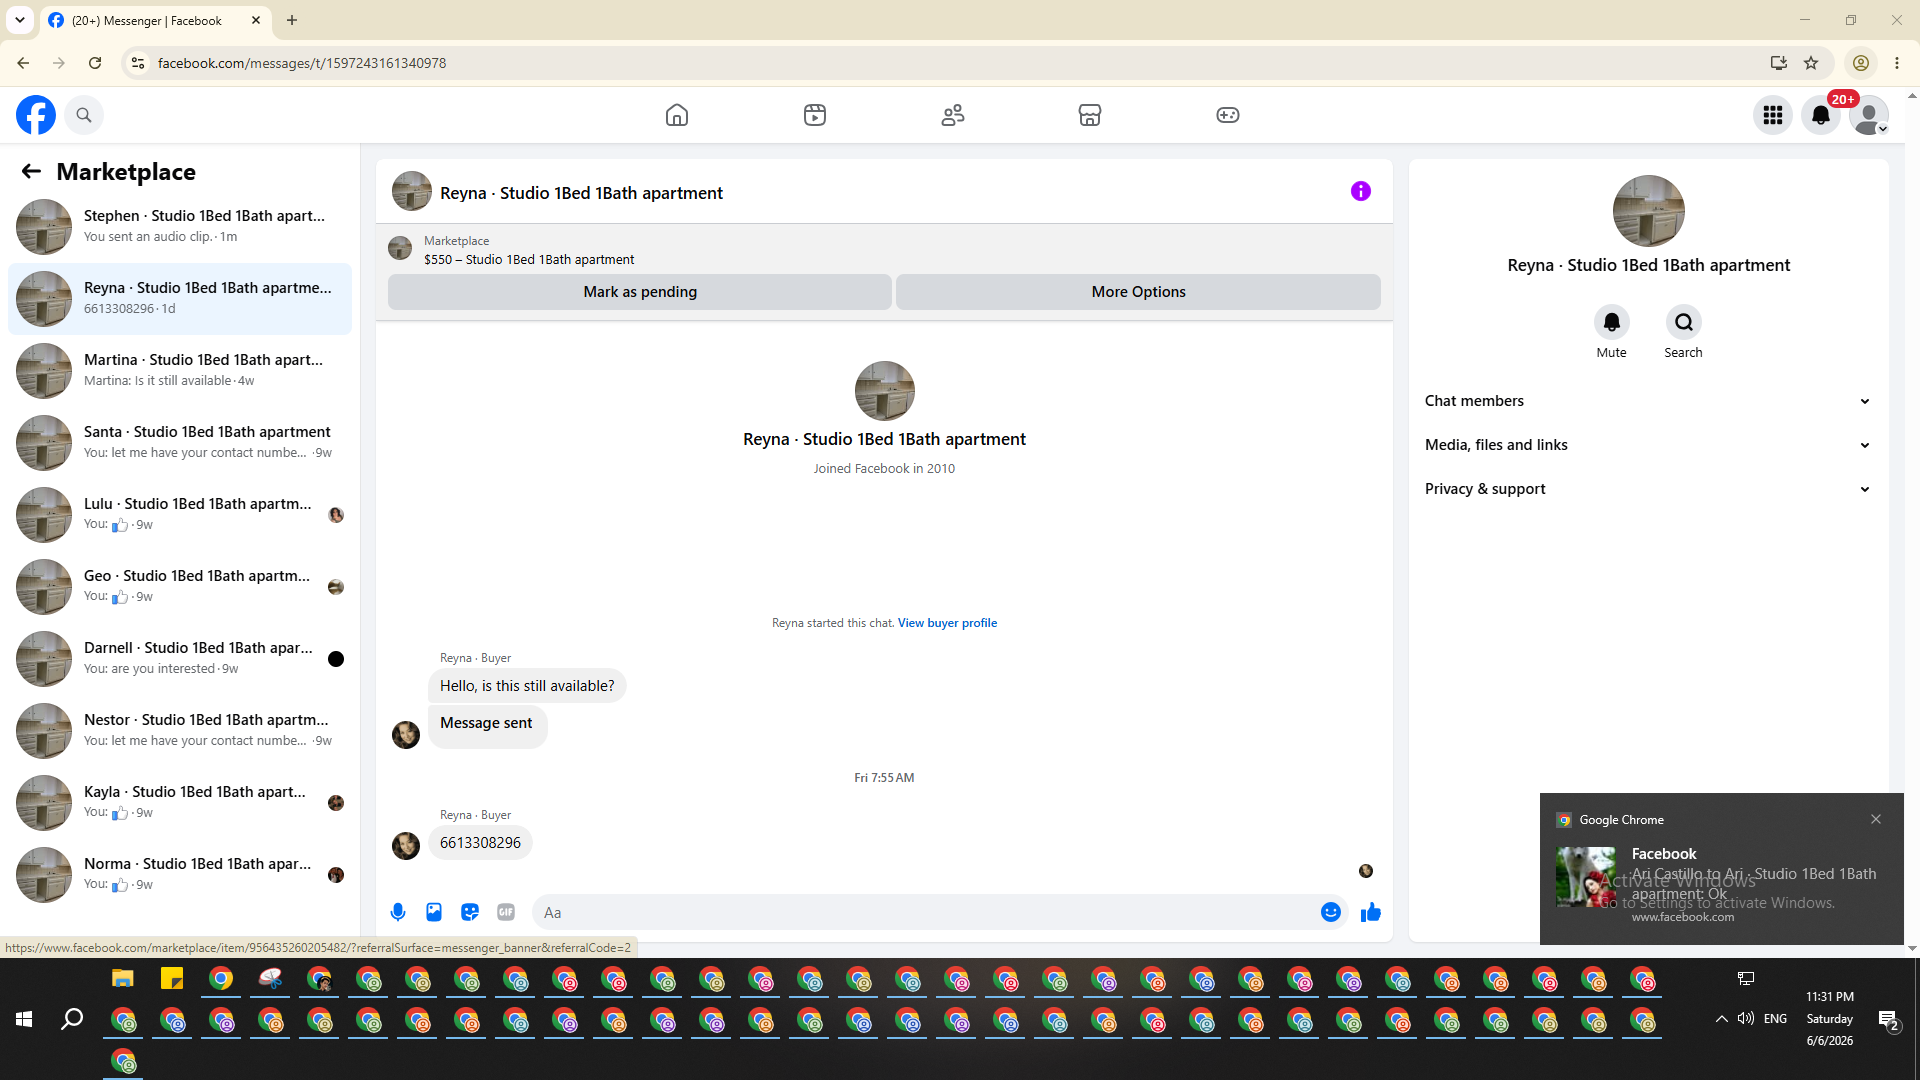Viewport: 1920px width, 1080px height.
Task: Click Mark as pending button
Action: (640, 292)
